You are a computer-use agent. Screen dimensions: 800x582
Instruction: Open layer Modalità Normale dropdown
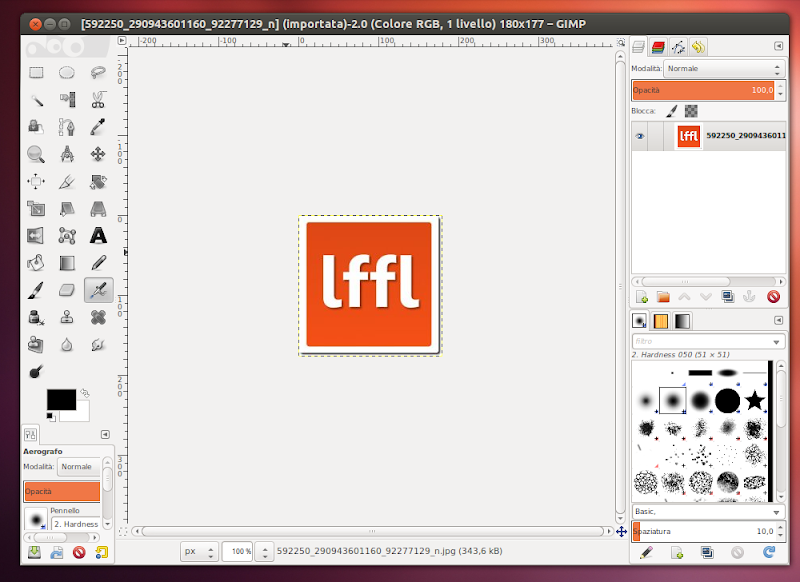point(723,68)
